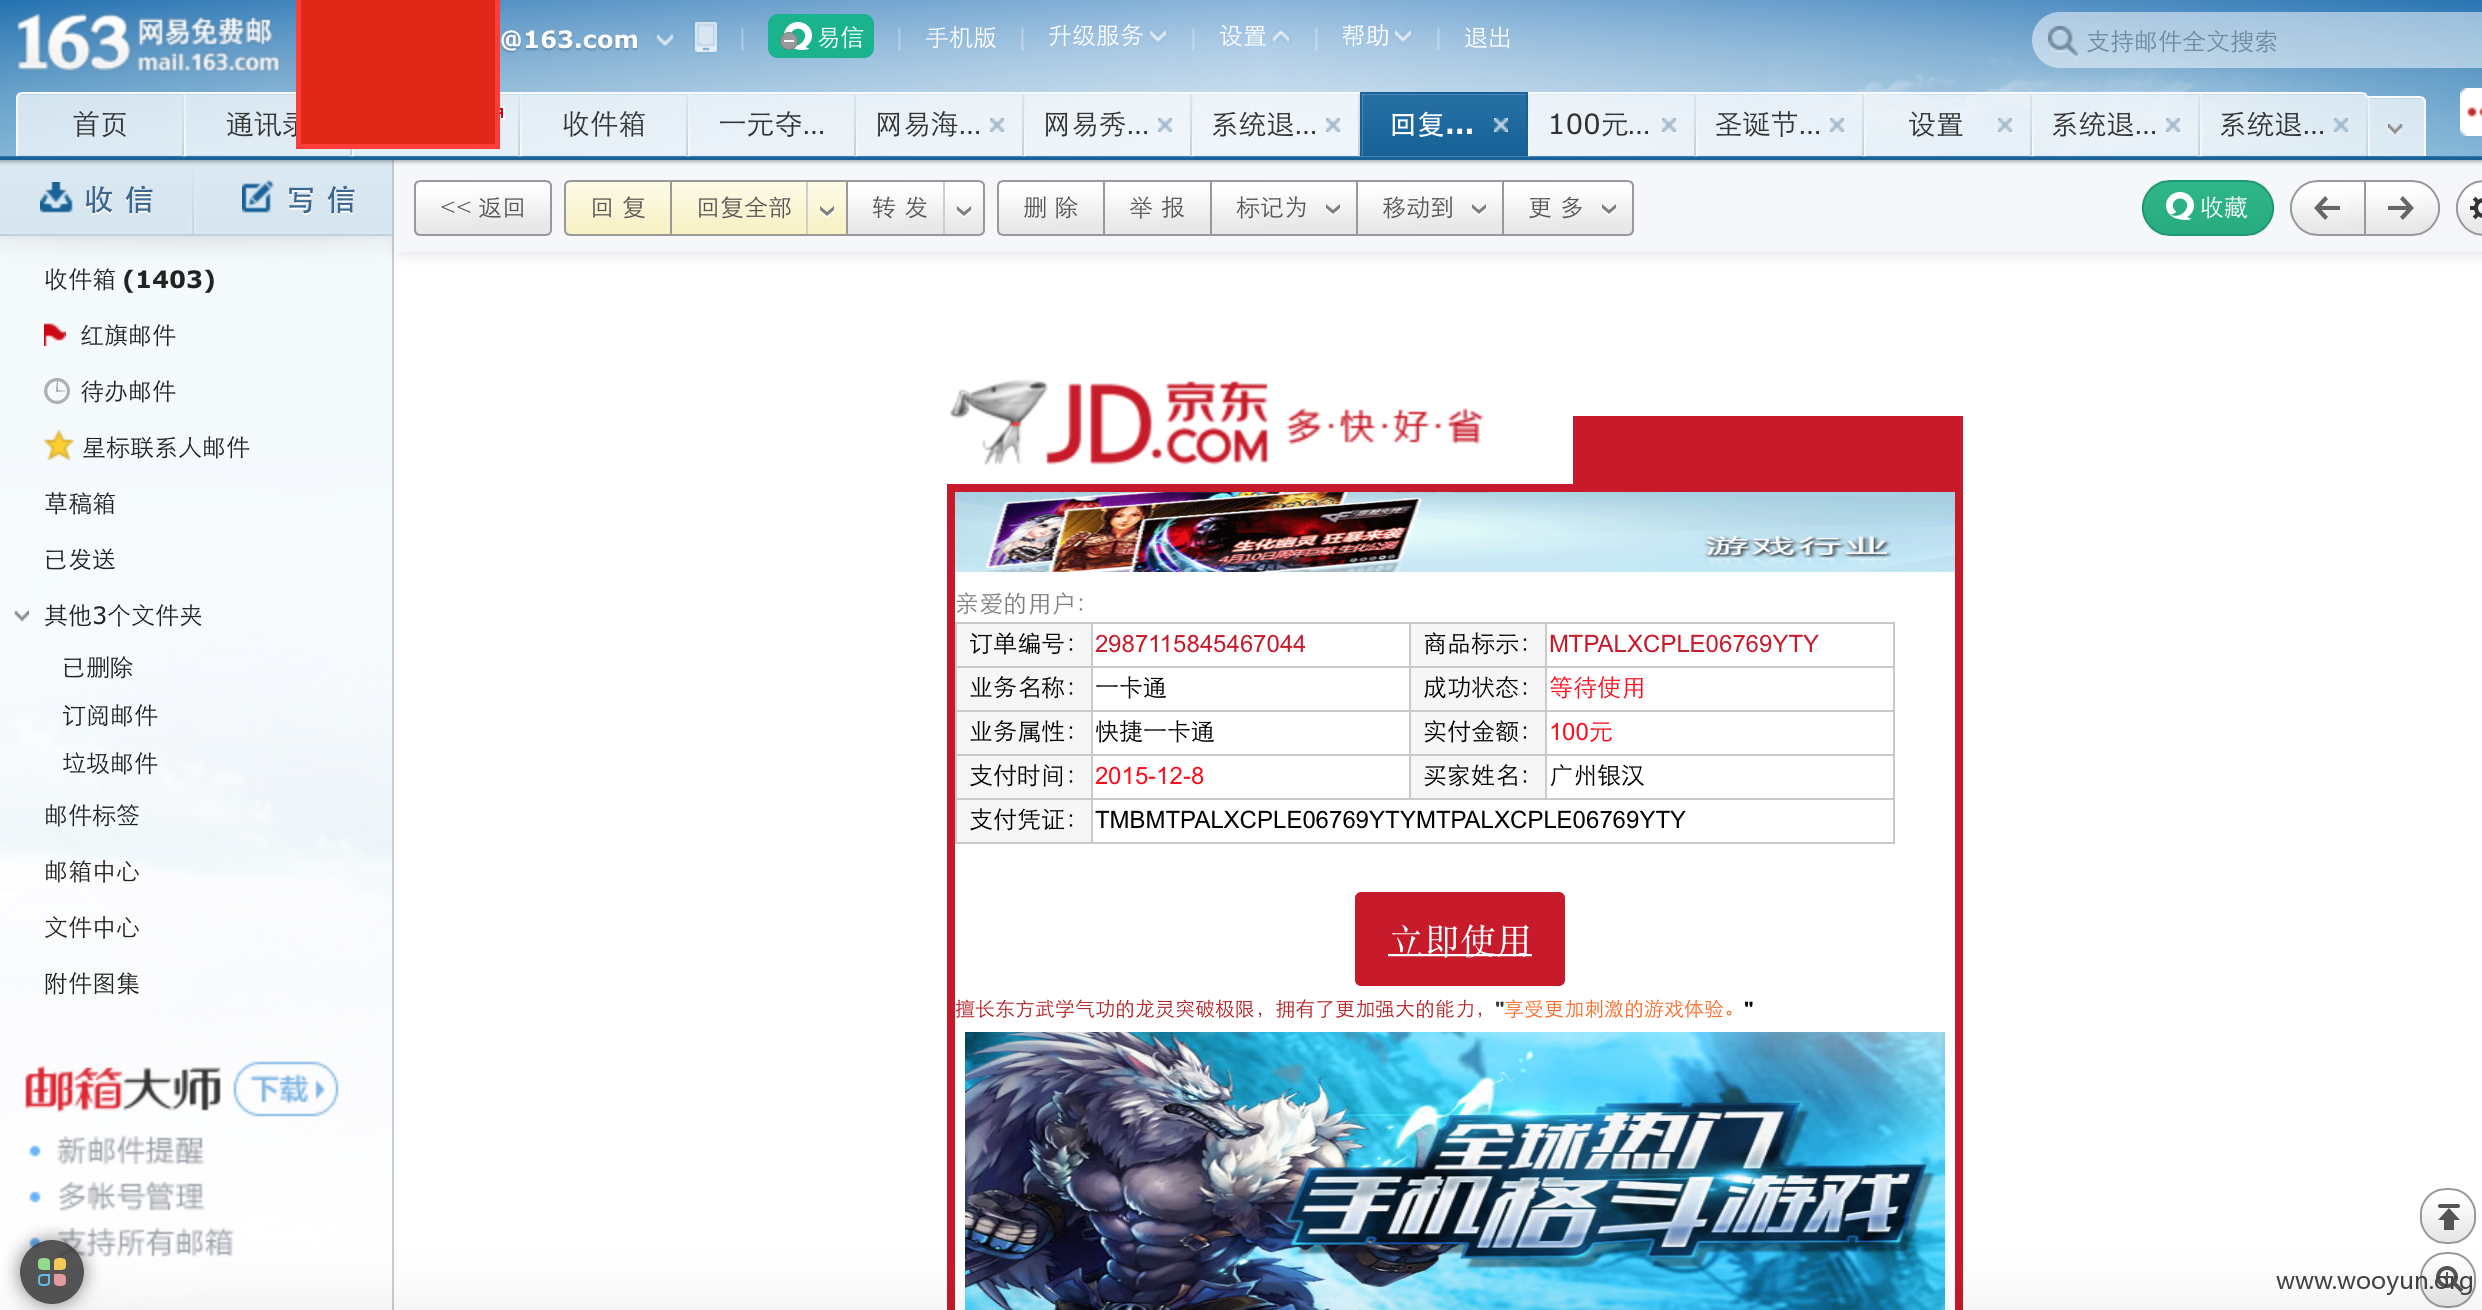Close the active 回复... tab
2482x1310 pixels.
(x=1501, y=125)
